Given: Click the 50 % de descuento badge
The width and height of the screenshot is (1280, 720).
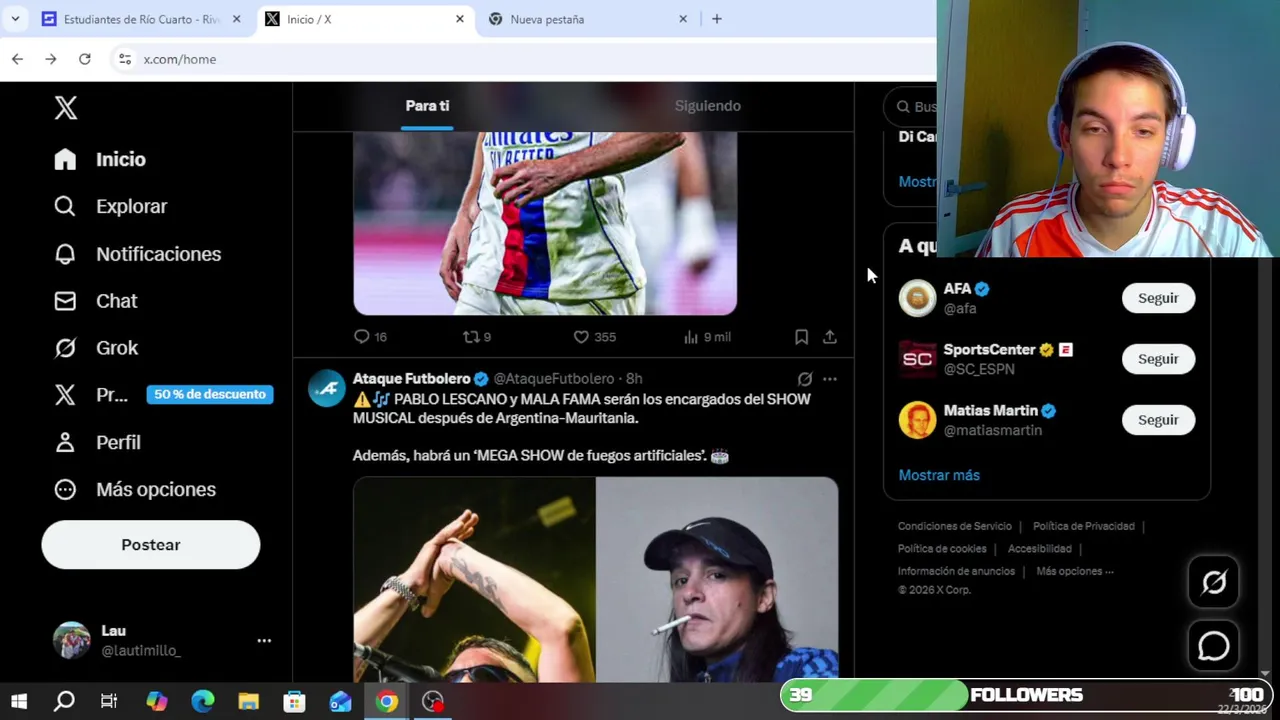Looking at the screenshot, I should [x=210, y=394].
